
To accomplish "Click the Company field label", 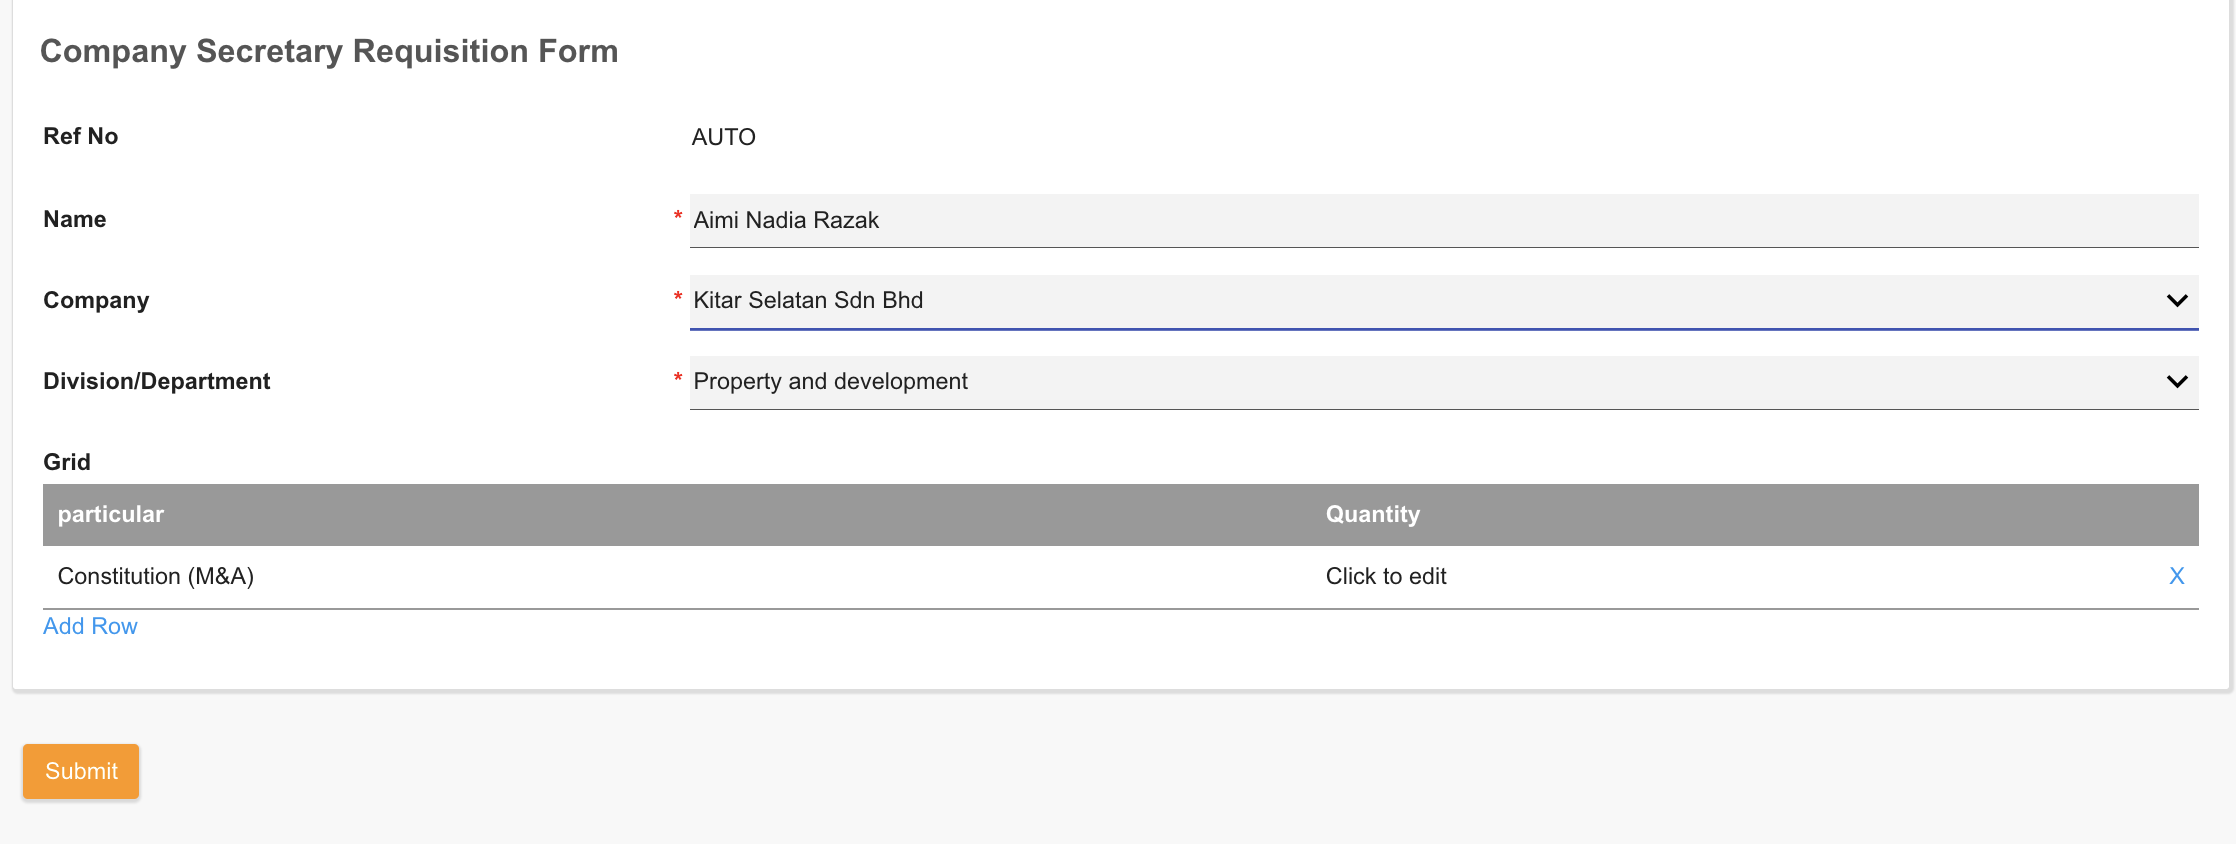I will point(96,301).
